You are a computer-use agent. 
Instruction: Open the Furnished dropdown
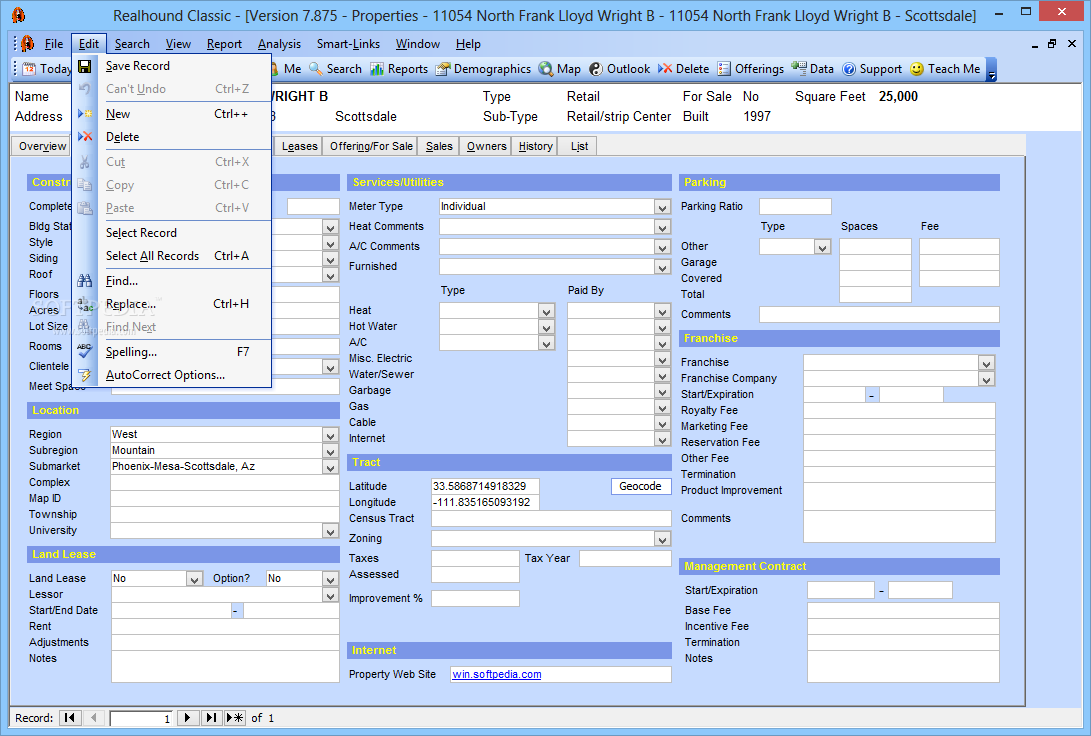662,267
